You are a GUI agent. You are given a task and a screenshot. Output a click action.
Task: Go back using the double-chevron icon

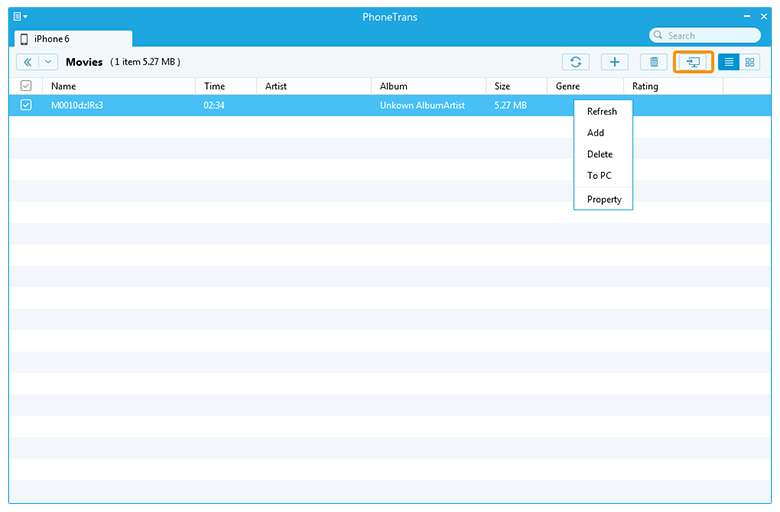28,62
